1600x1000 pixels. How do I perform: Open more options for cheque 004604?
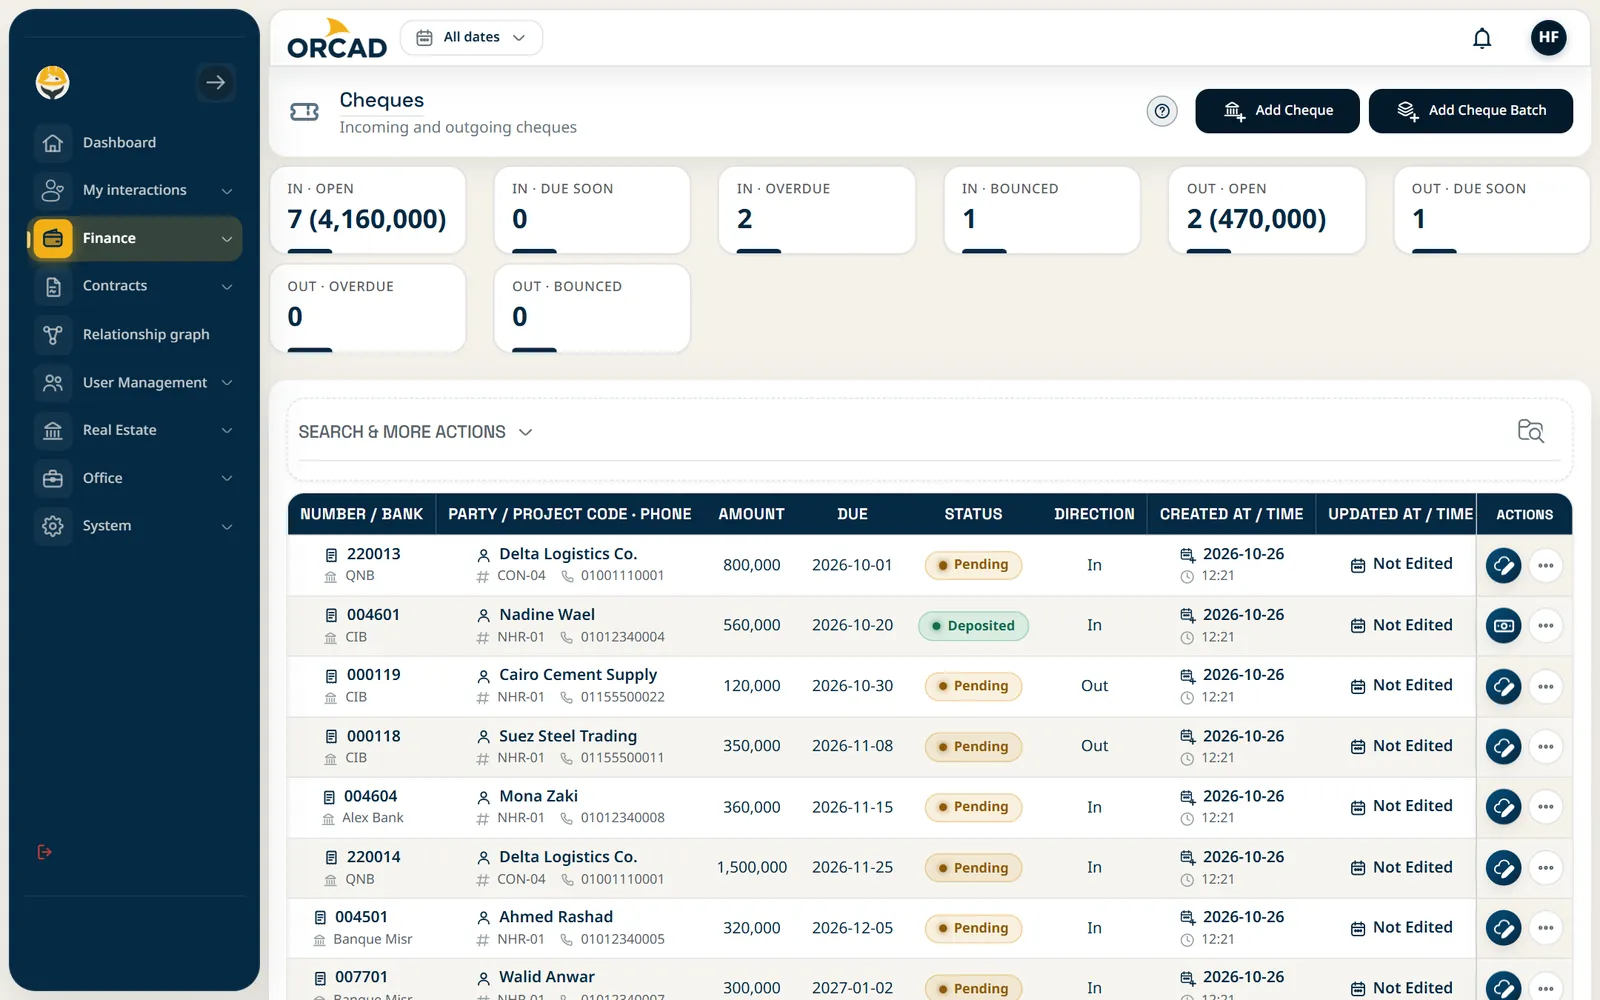point(1546,807)
